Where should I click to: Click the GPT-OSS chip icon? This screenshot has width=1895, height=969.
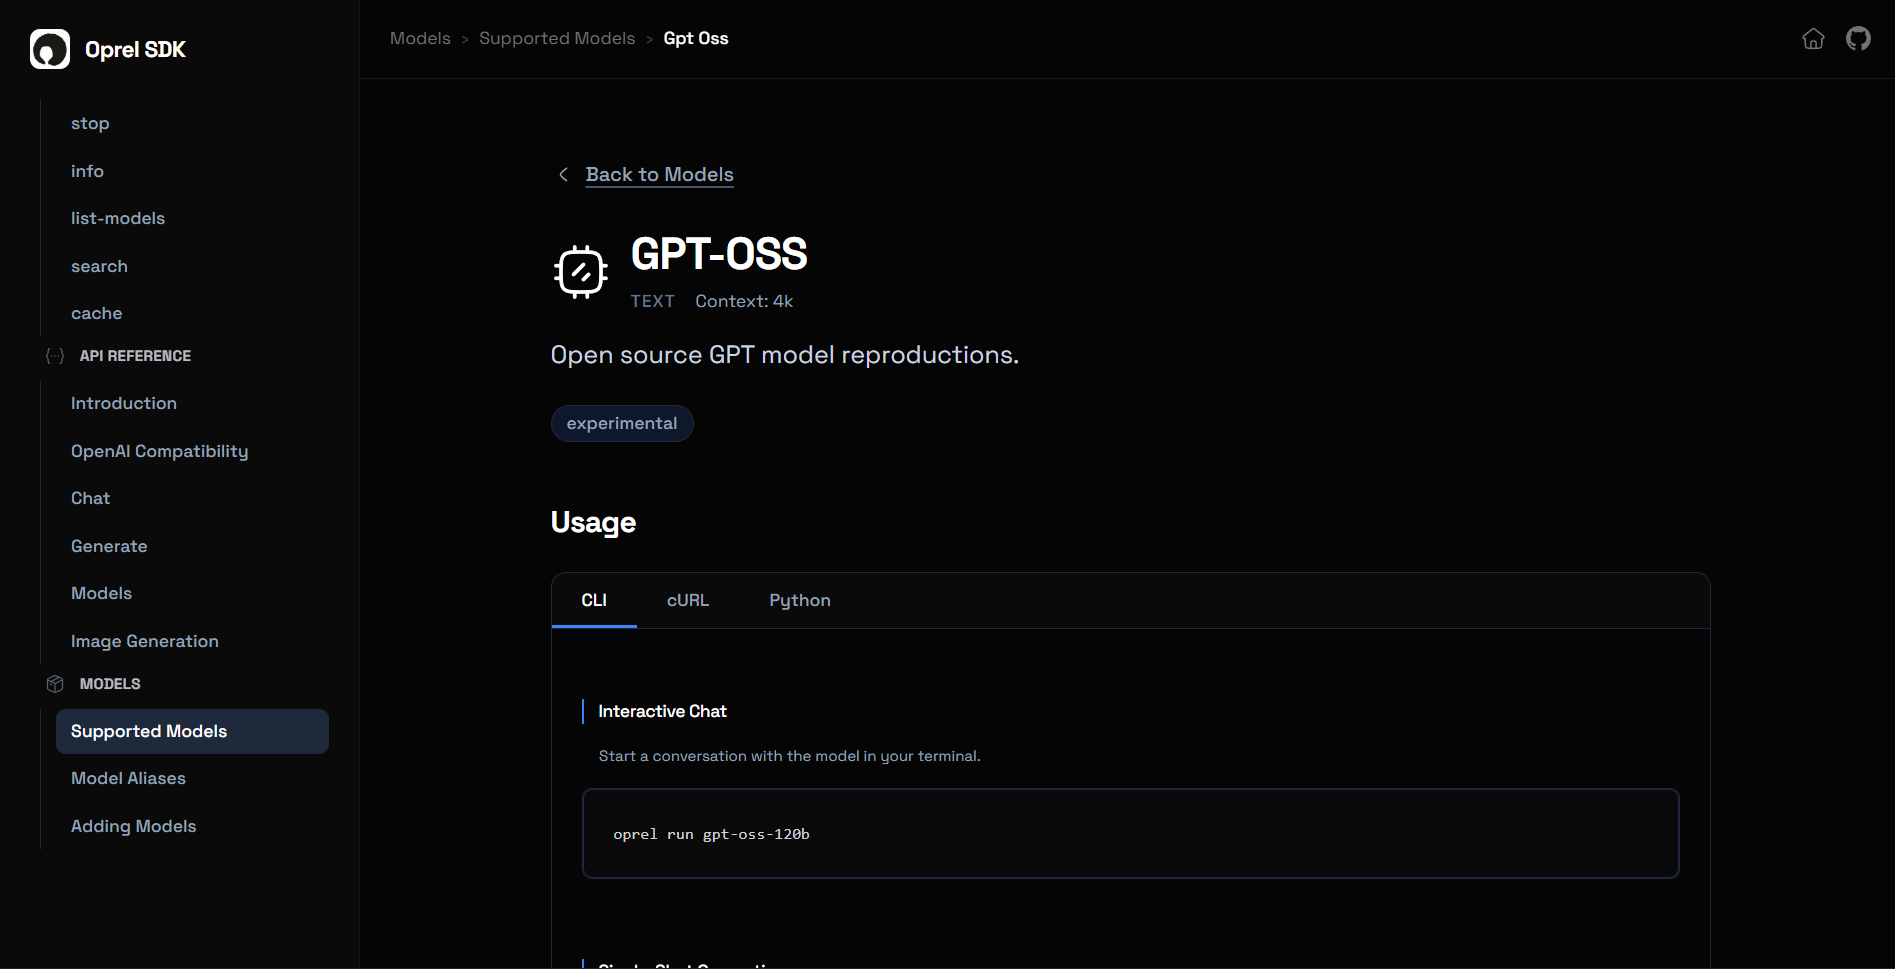click(x=580, y=271)
